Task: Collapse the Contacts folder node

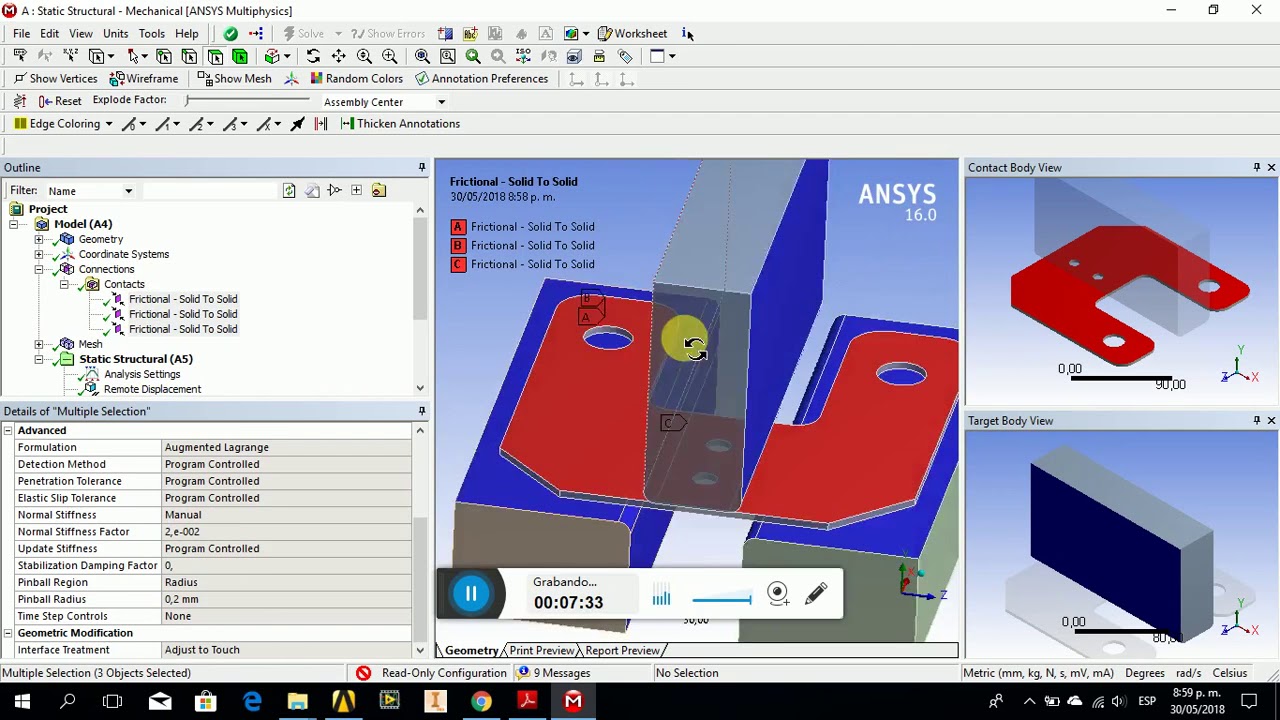Action: pos(64,284)
